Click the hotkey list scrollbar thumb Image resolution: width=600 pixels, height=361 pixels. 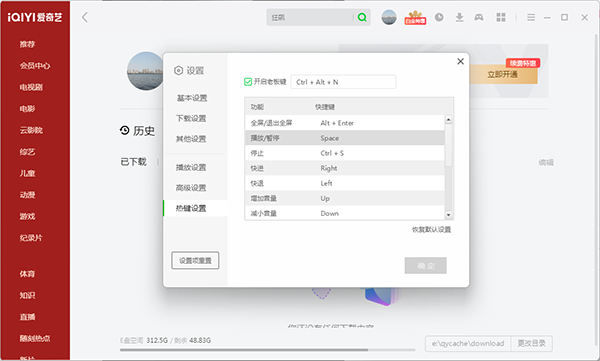pyautogui.click(x=448, y=145)
